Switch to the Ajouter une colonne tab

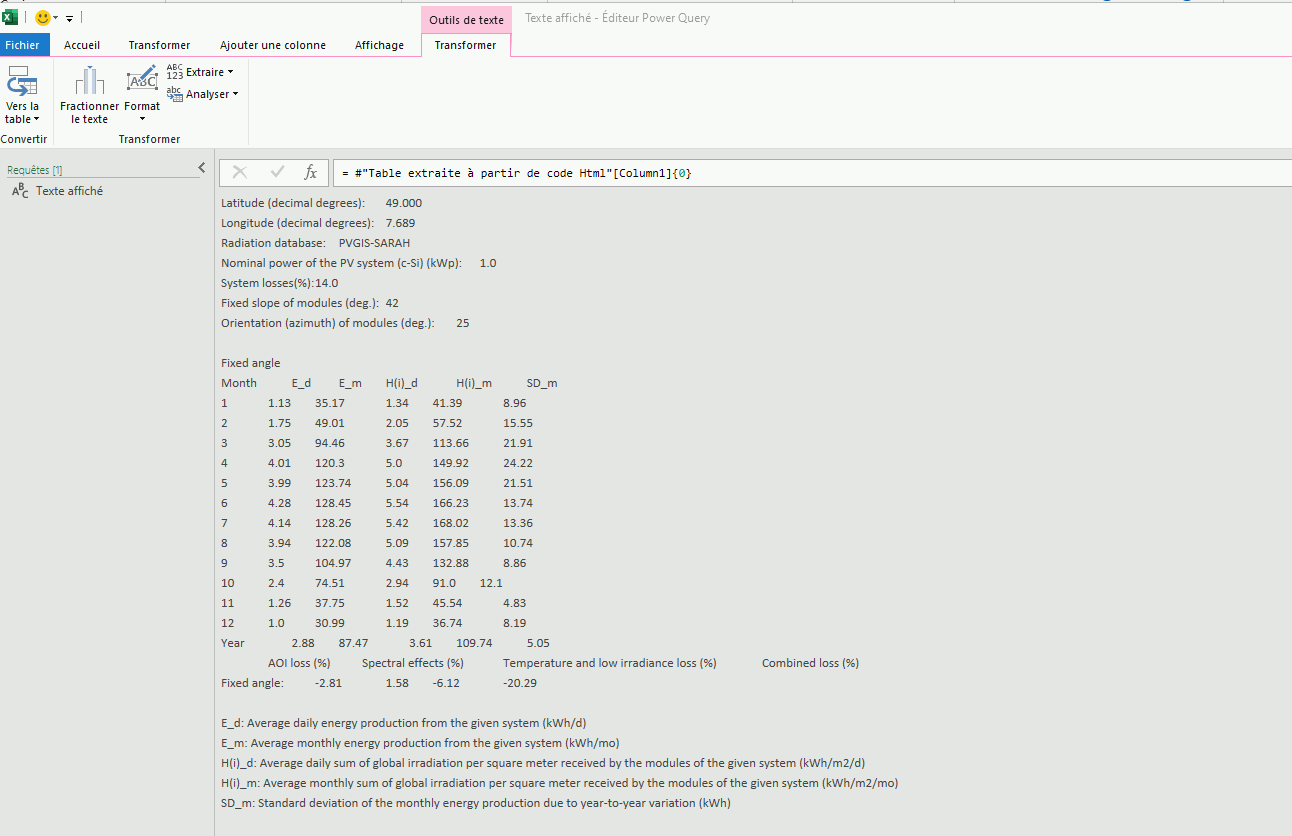pyautogui.click(x=272, y=45)
